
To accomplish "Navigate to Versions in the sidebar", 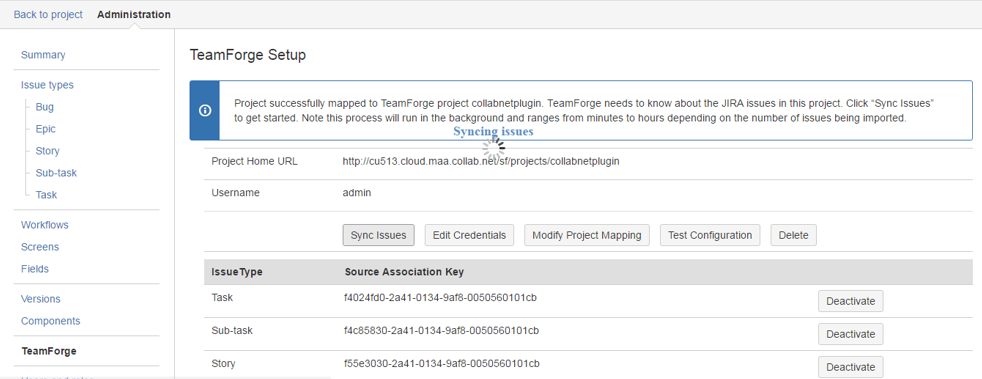I will (x=41, y=299).
